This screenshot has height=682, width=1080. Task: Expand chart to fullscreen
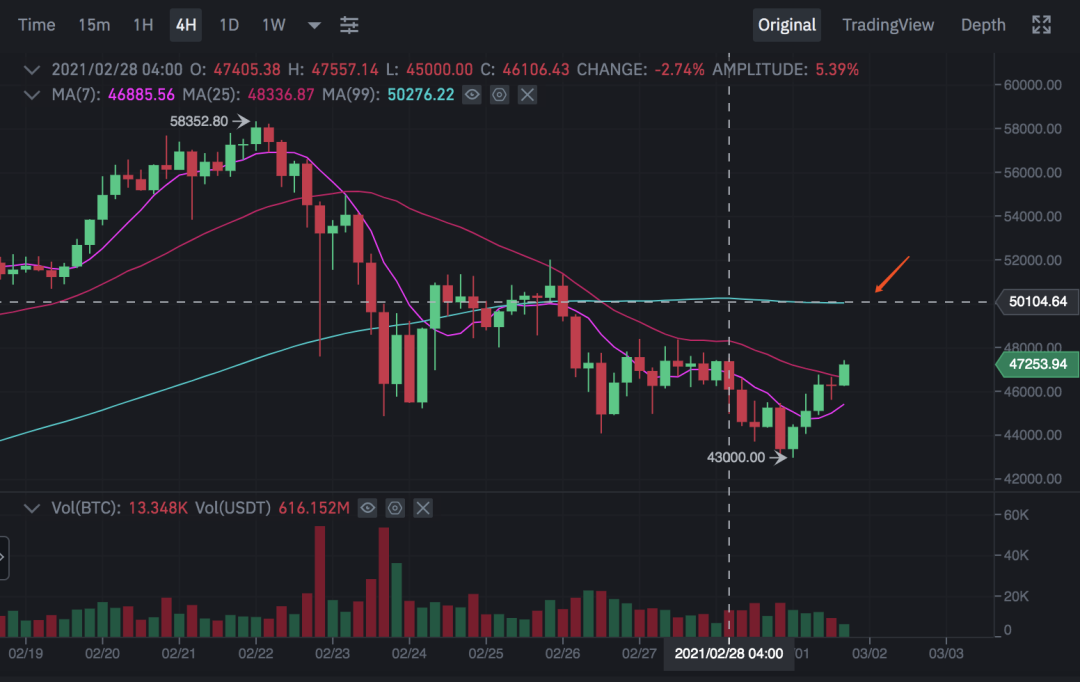pyautogui.click(x=1041, y=25)
